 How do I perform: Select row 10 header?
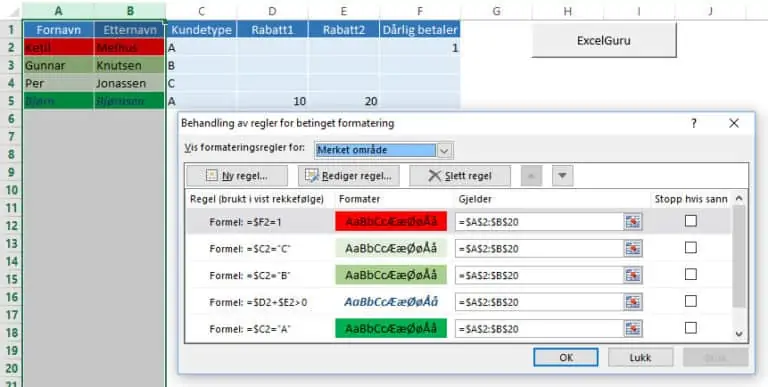click(11, 190)
